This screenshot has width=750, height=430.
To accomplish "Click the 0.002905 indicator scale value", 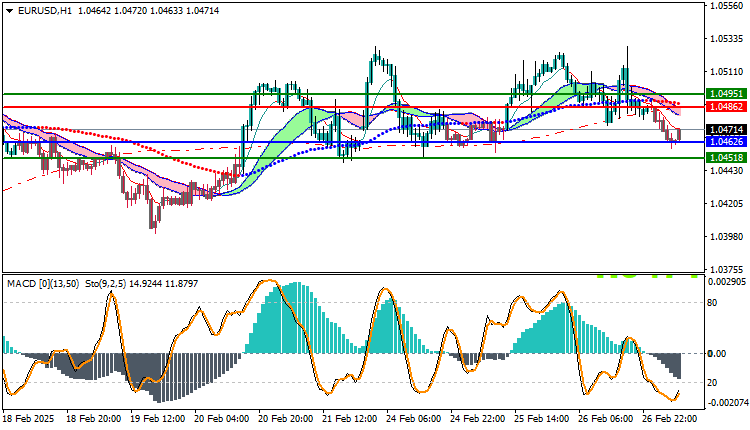I will [x=727, y=282].
